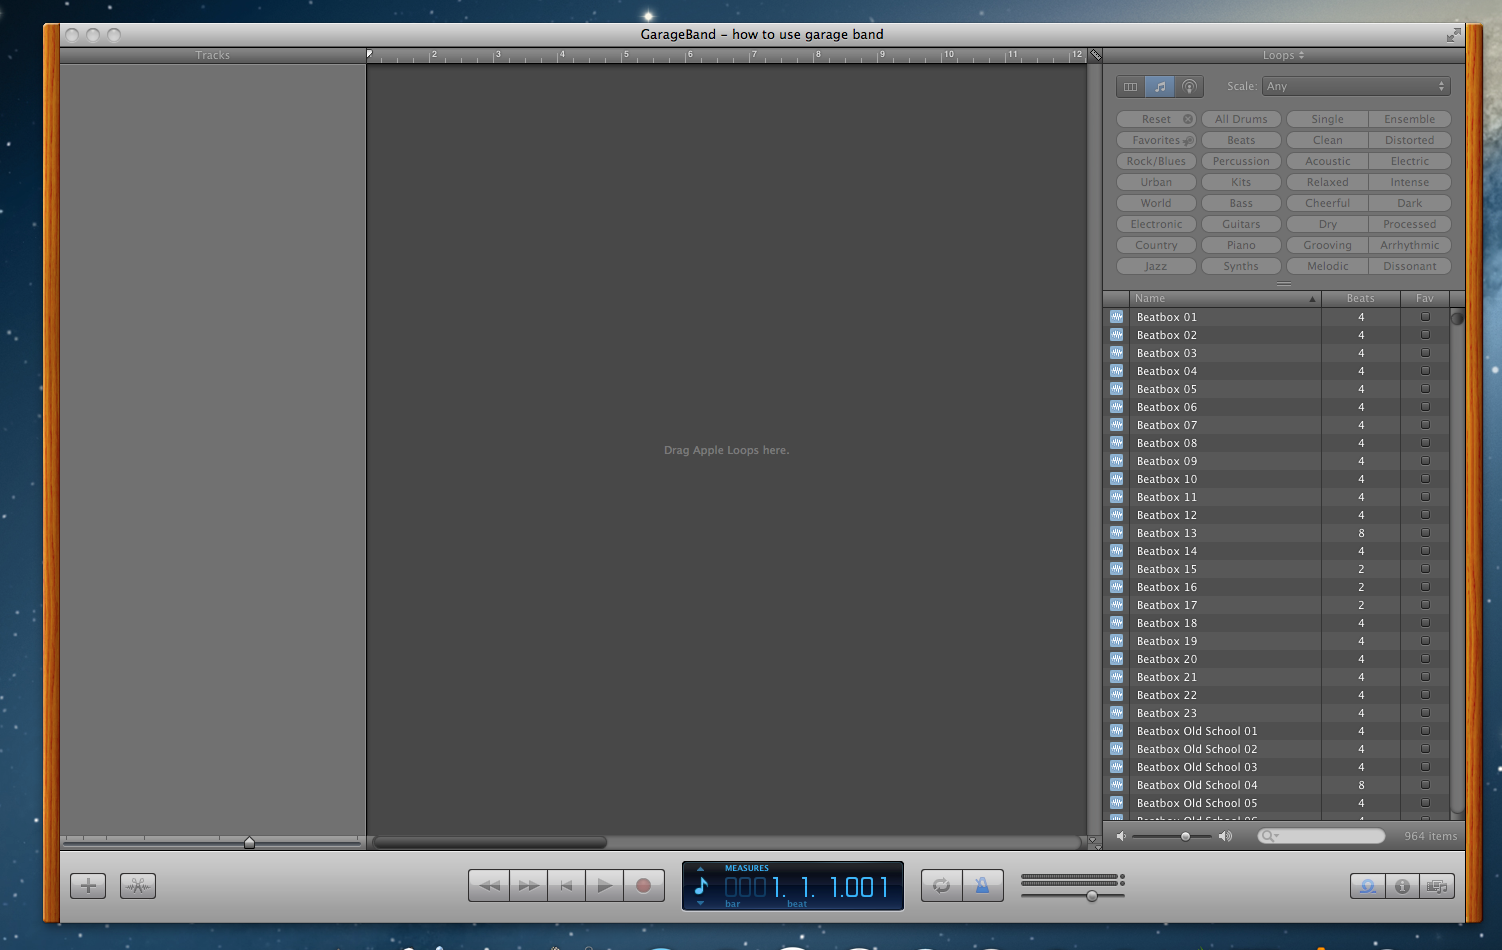Check the Fav box for Beatbox 22
1502x950 pixels.
[x=1425, y=695]
